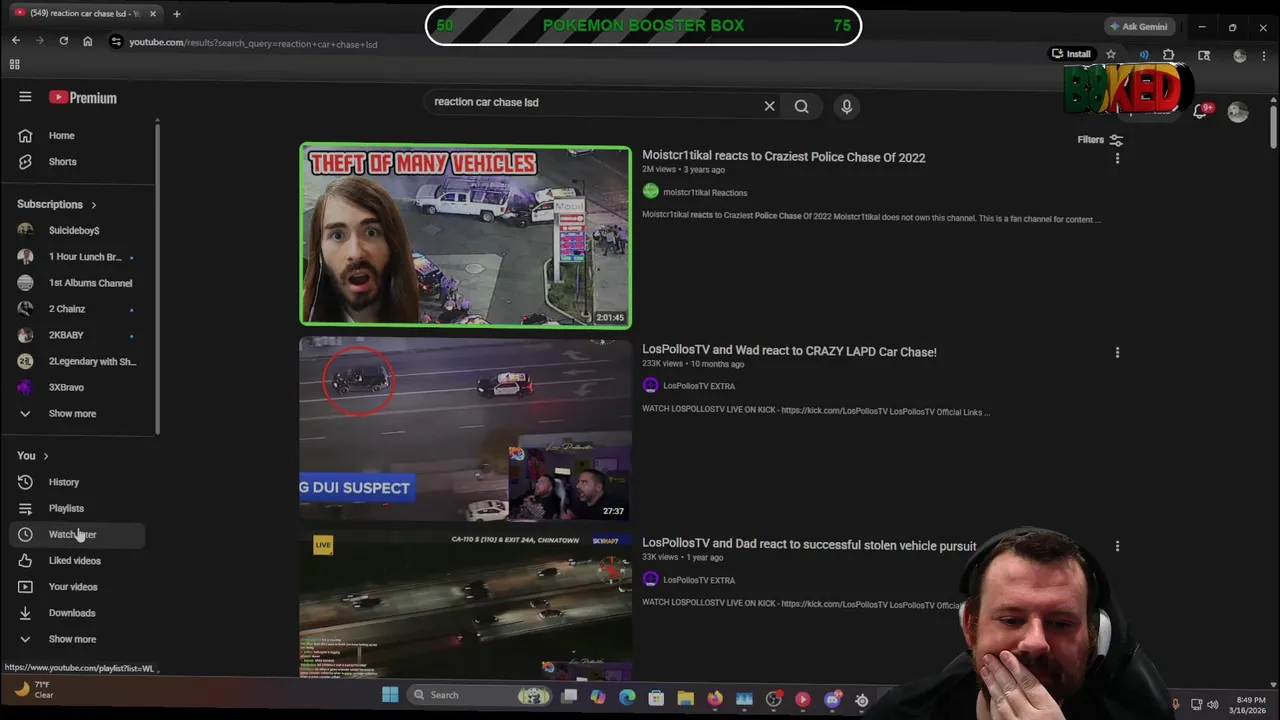1280x720 pixels.
Task: Open options for CRAZY LAPD Car Chase video
Action: coord(1117,352)
